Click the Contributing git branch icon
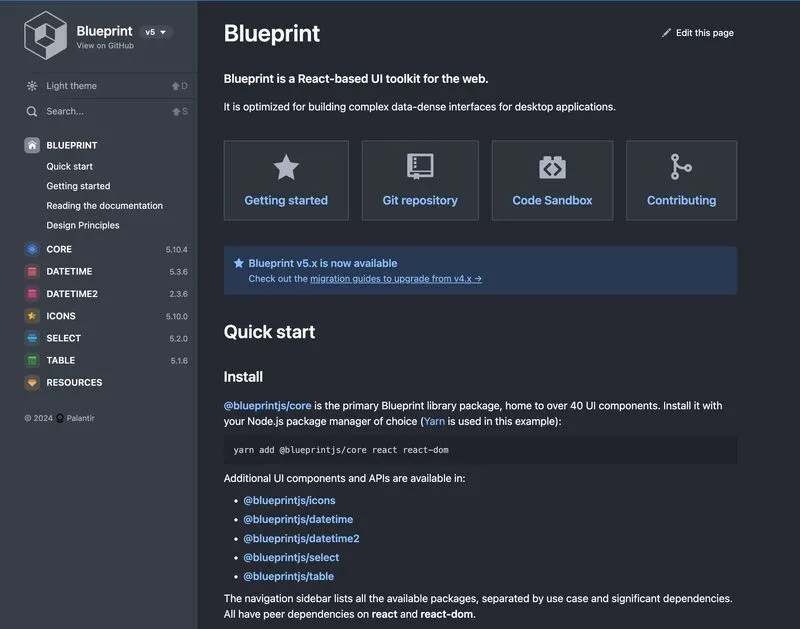 click(x=681, y=167)
